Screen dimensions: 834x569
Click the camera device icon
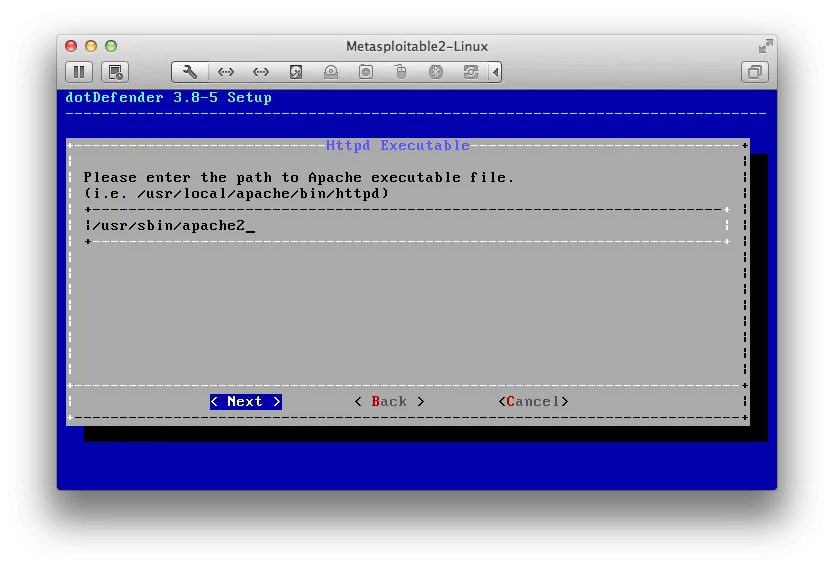[x=366, y=72]
